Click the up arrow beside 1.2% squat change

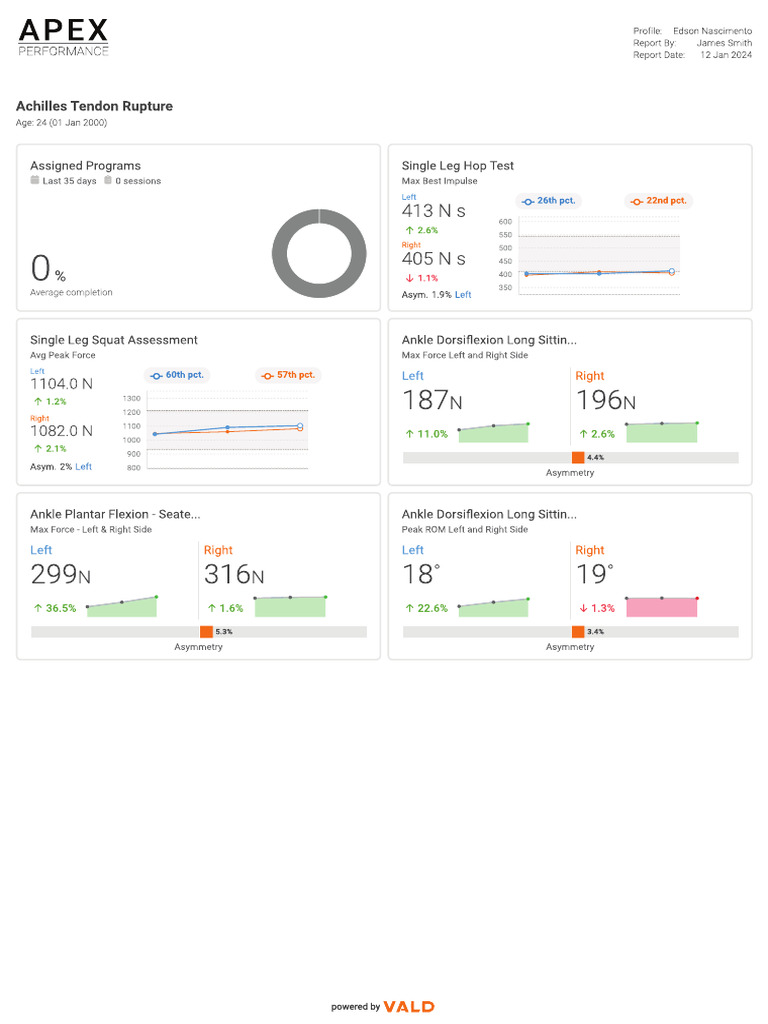(38, 402)
